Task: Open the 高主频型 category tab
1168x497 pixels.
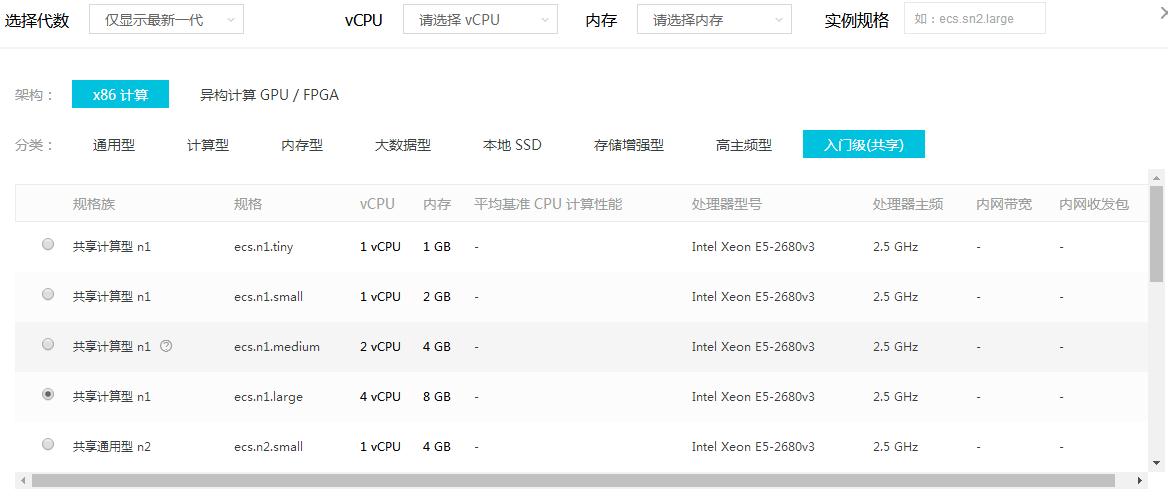Action: point(744,145)
